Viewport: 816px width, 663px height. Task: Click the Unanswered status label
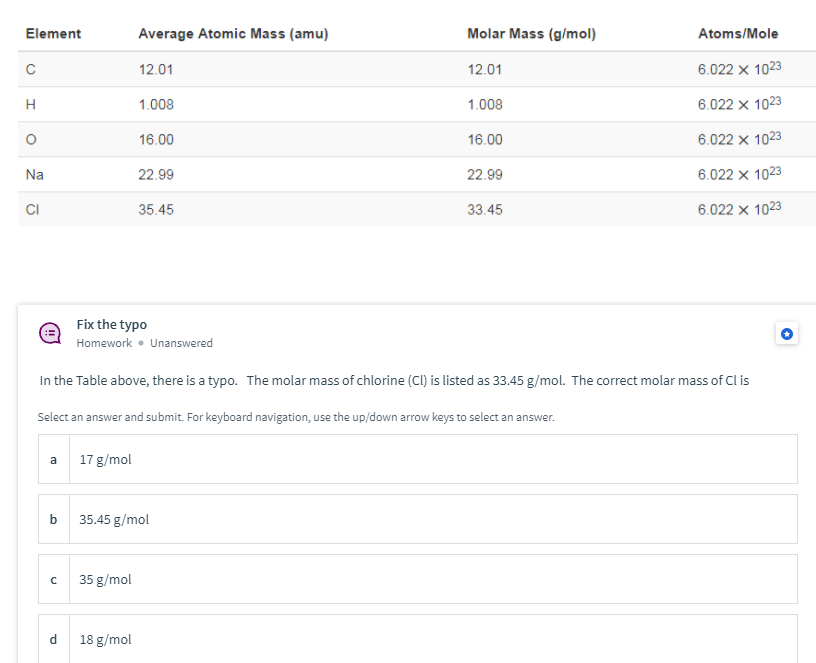tap(182, 343)
